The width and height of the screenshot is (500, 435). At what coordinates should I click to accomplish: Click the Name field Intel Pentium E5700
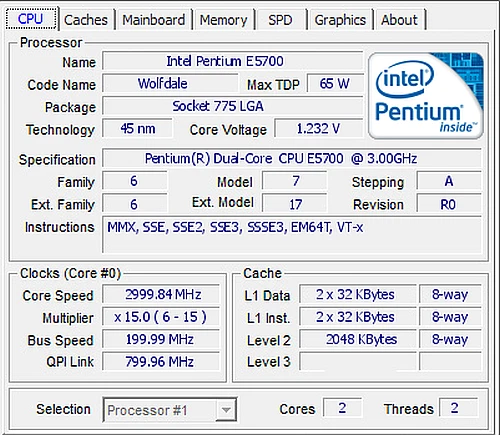coord(233,61)
